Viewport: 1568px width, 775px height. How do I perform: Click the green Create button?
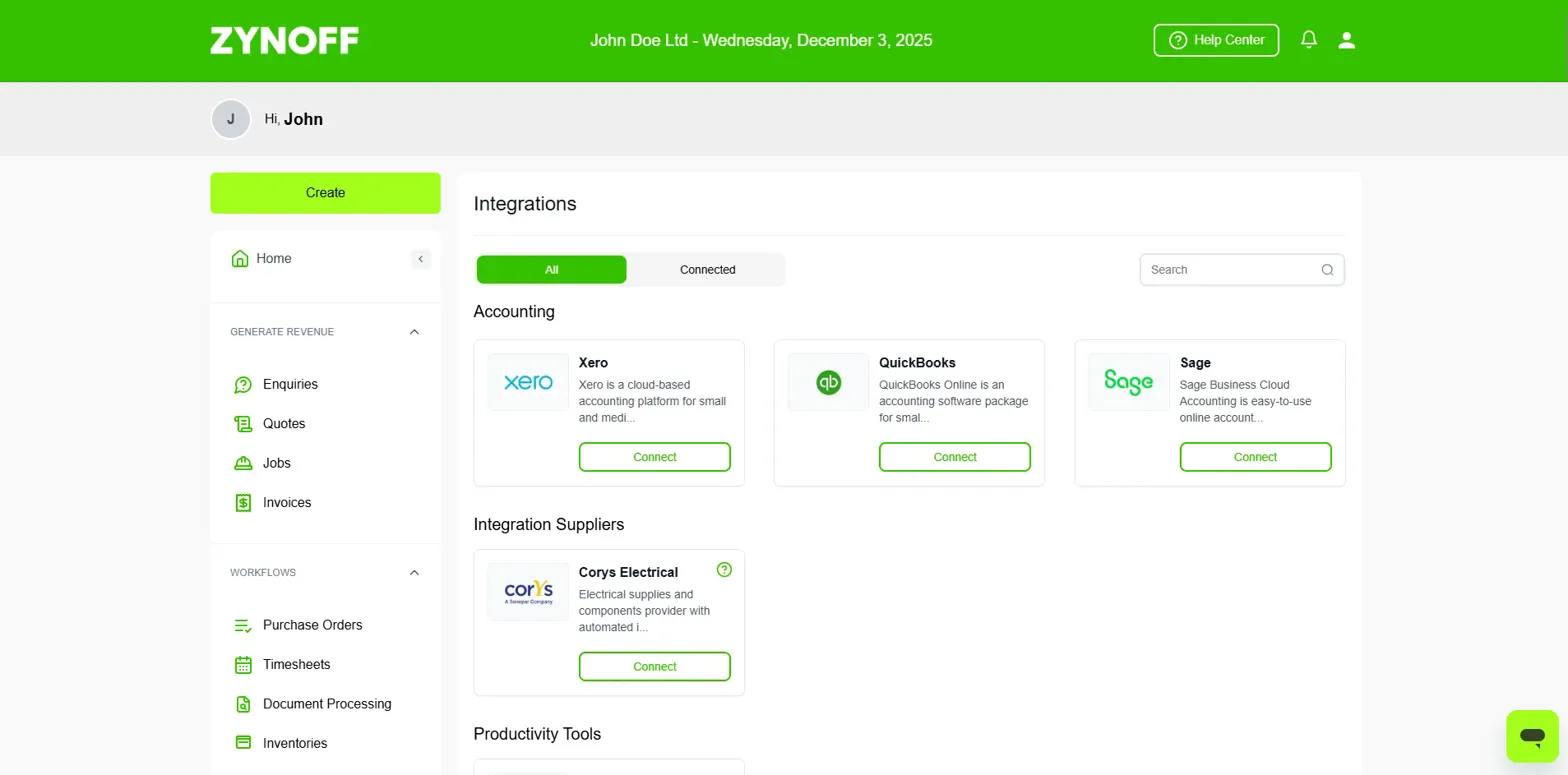pos(325,193)
